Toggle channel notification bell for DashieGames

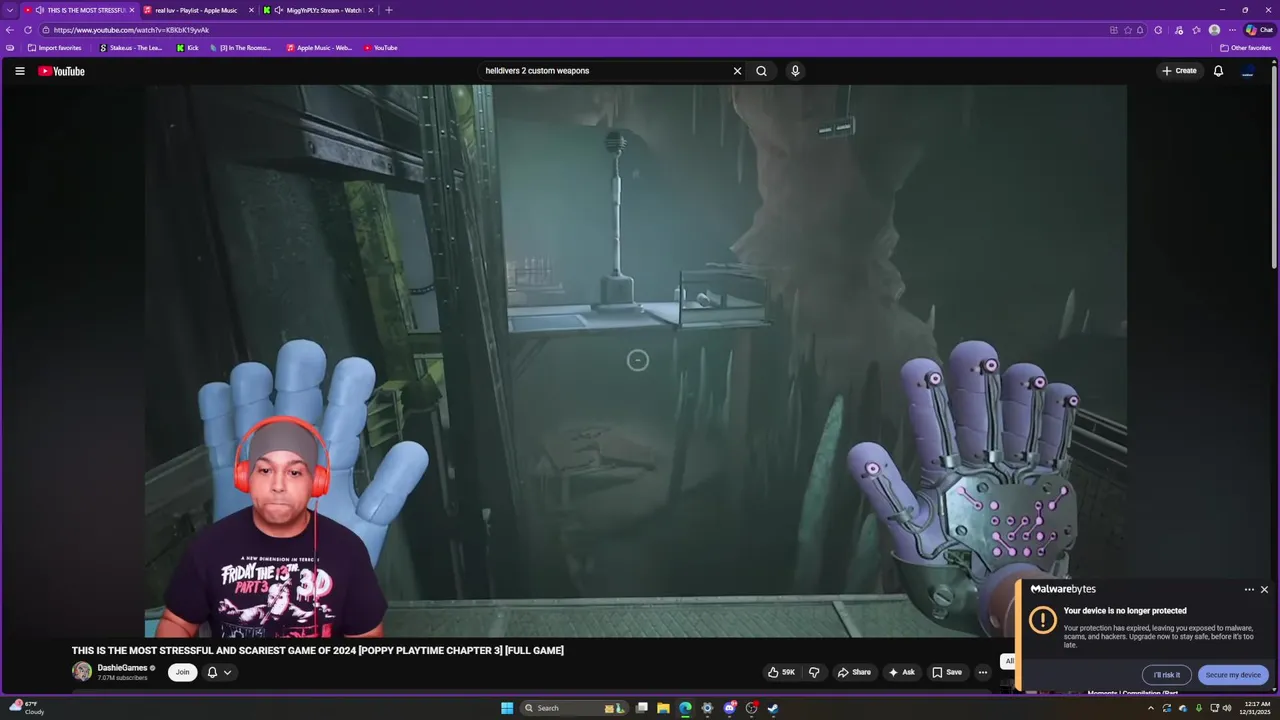[x=212, y=672]
